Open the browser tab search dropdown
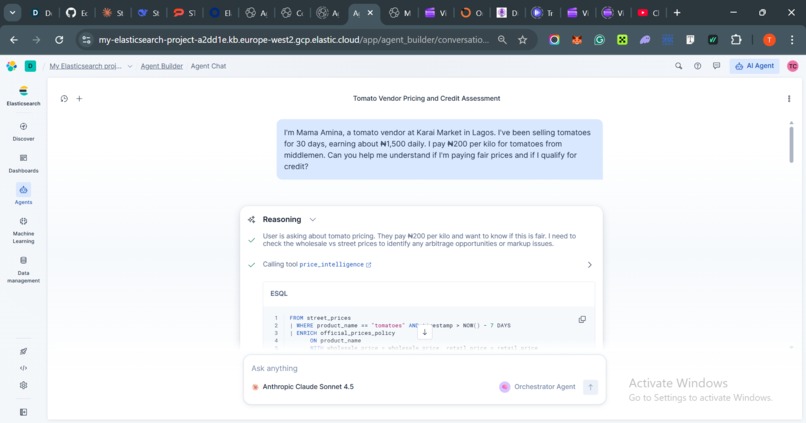This screenshot has height=423, width=806. tap(12, 13)
